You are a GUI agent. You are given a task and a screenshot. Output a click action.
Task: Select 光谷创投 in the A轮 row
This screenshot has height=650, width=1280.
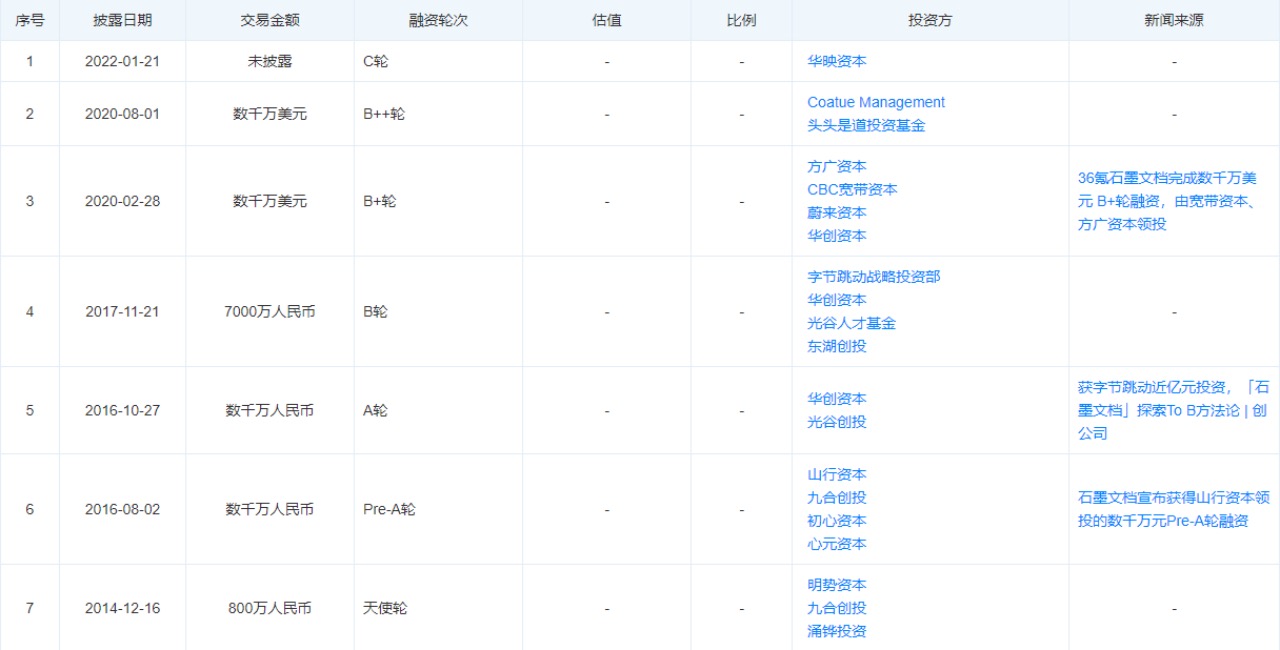[837, 422]
